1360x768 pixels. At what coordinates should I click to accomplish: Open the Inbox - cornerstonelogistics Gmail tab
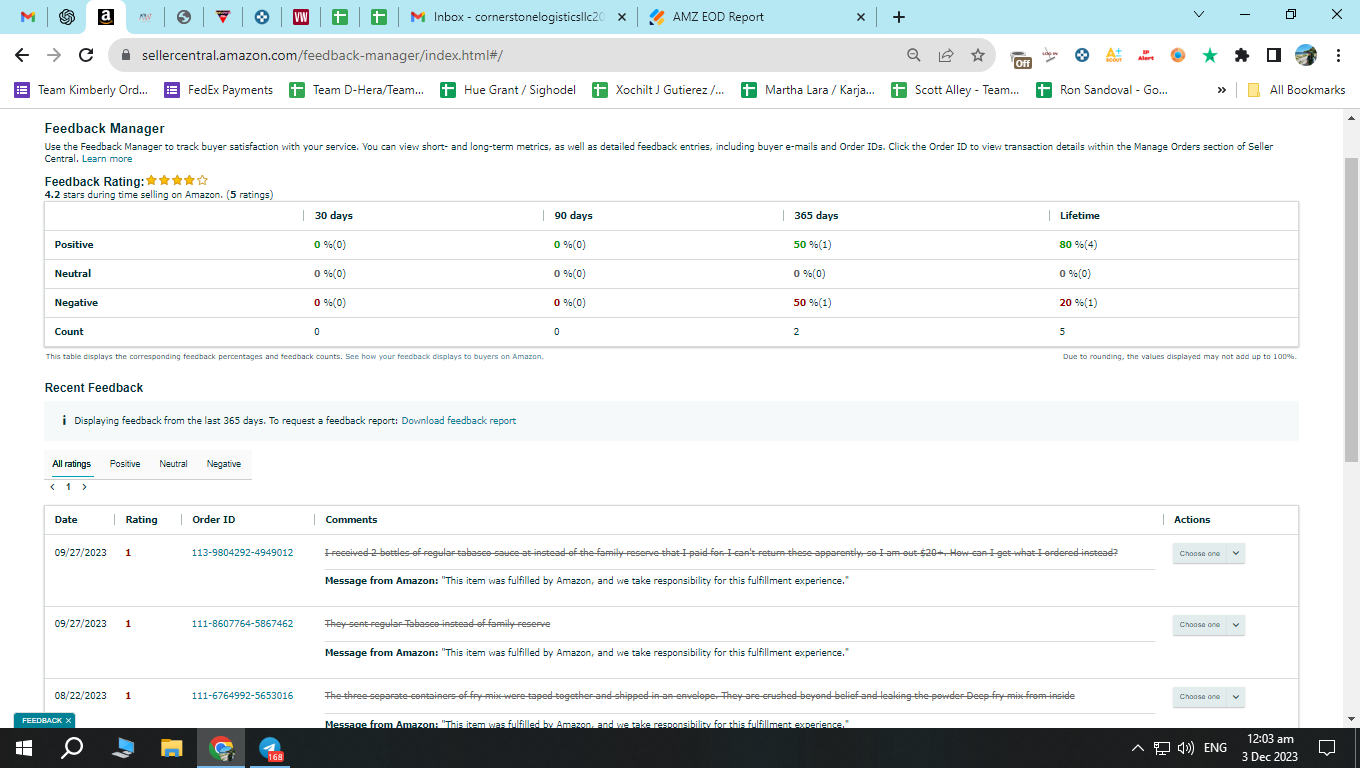[520, 17]
